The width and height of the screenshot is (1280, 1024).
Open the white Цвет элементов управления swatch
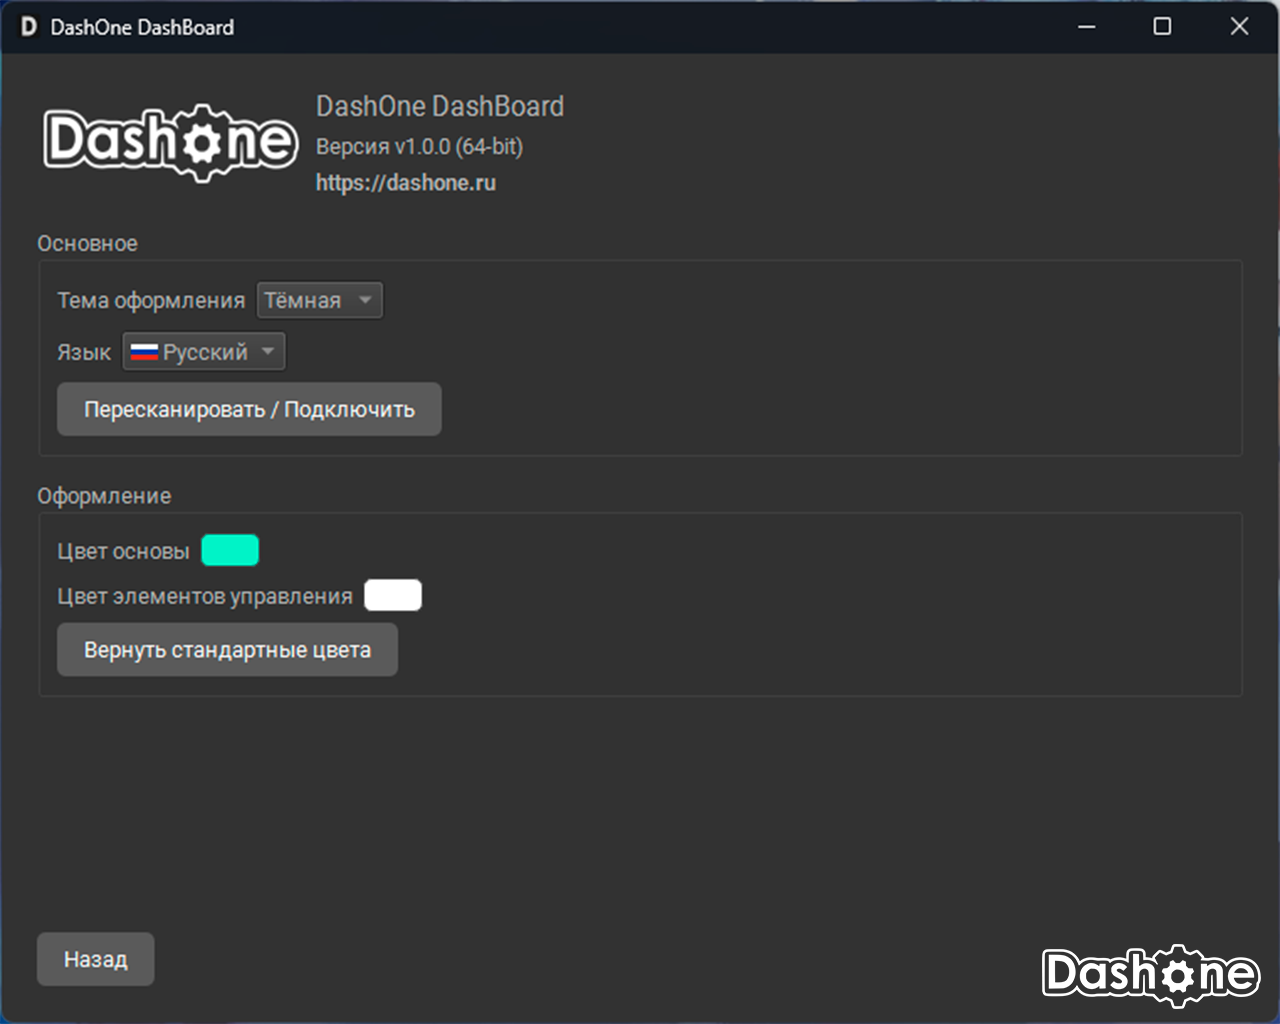click(x=392, y=595)
